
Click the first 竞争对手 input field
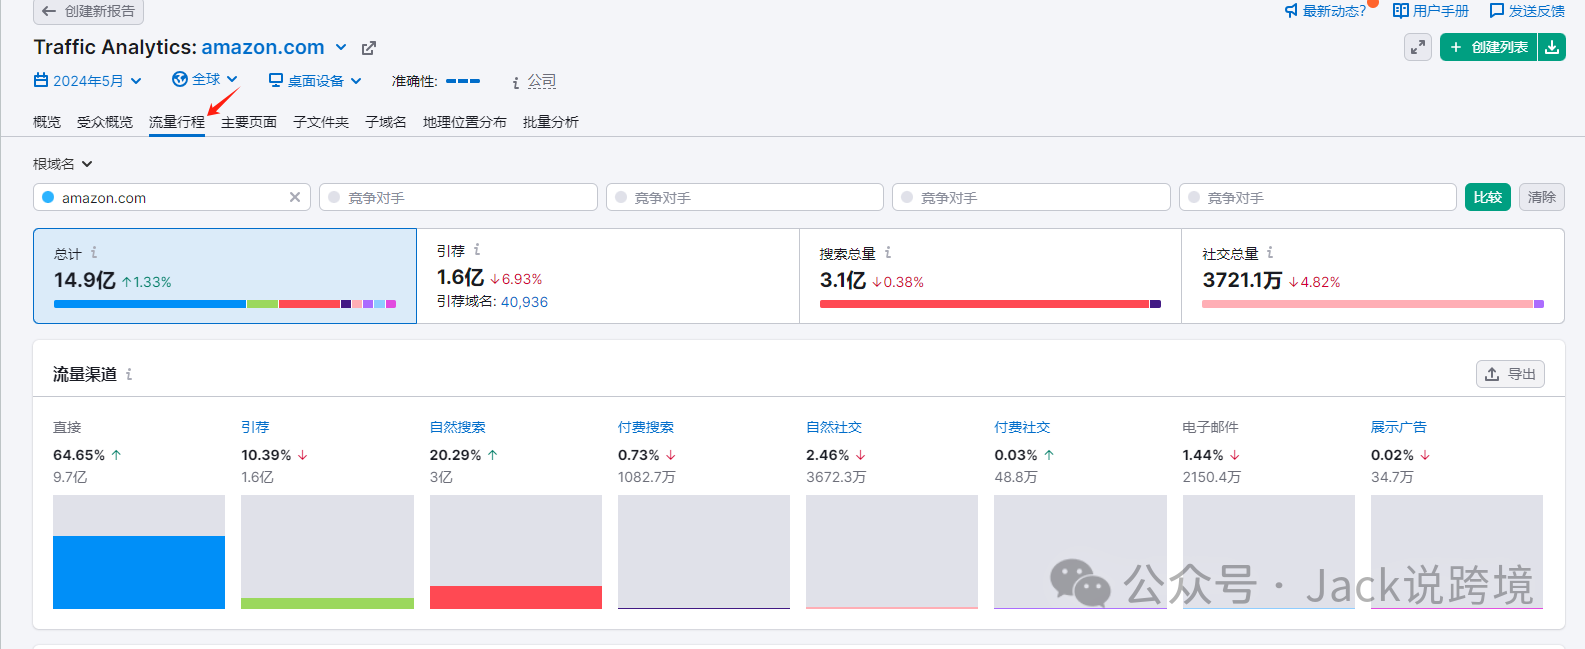click(x=458, y=197)
